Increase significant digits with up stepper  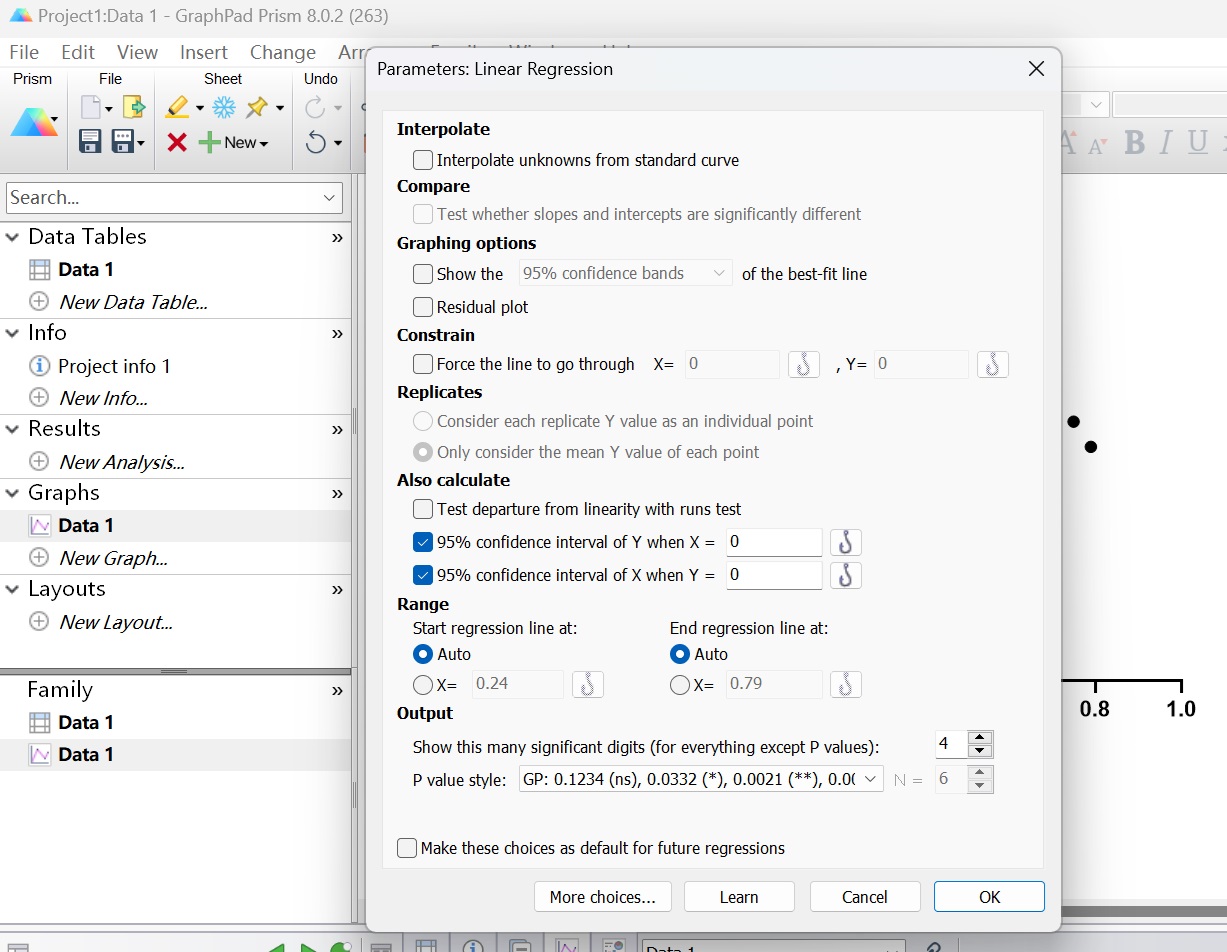(980, 738)
